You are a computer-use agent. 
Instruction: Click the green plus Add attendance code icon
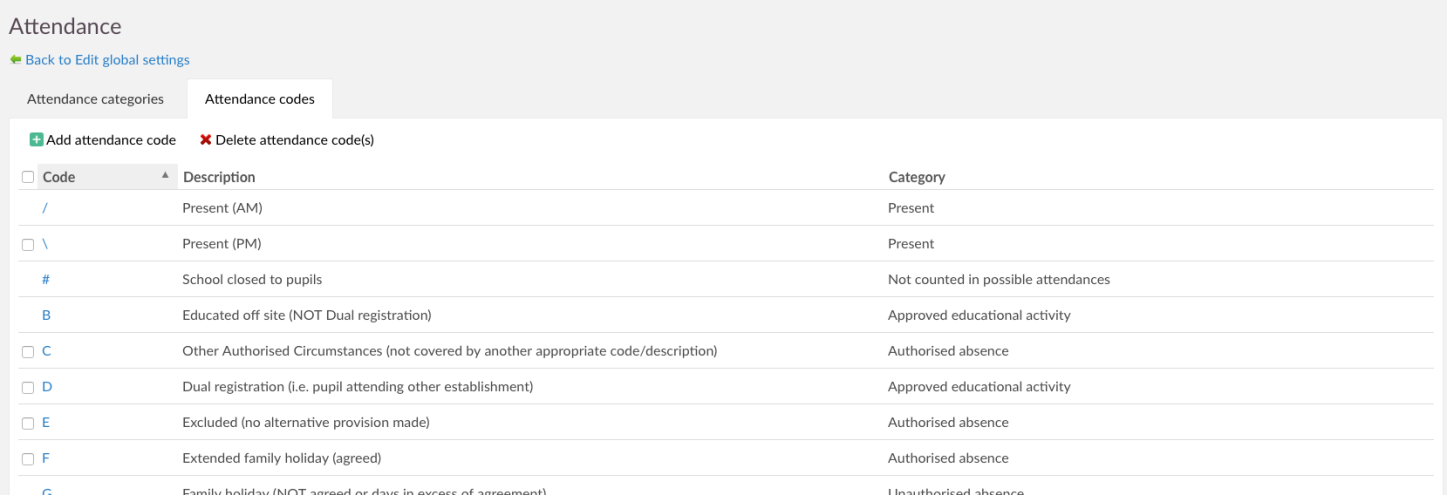click(x=36, y=141)
